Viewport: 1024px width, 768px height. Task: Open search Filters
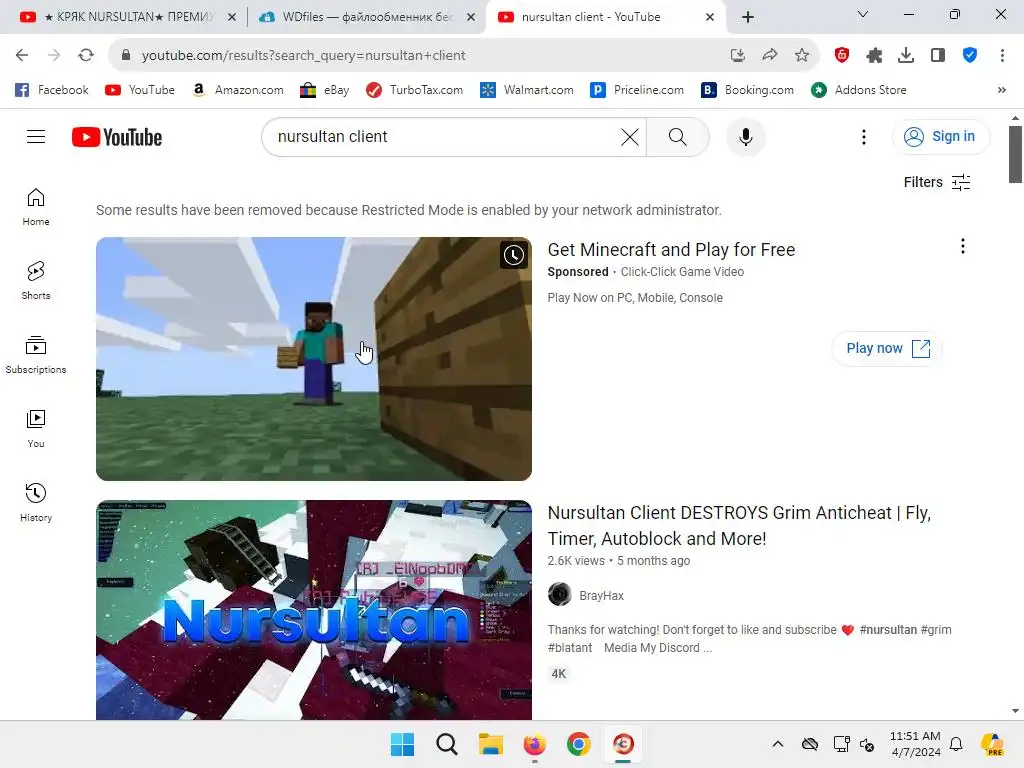point(936,182)
